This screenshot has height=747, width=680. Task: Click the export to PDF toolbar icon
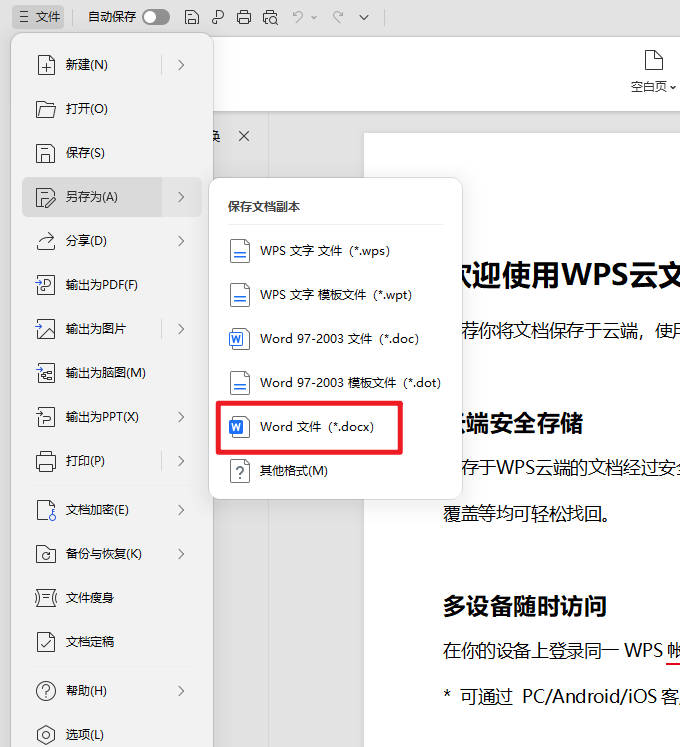(x=218, y=18)
